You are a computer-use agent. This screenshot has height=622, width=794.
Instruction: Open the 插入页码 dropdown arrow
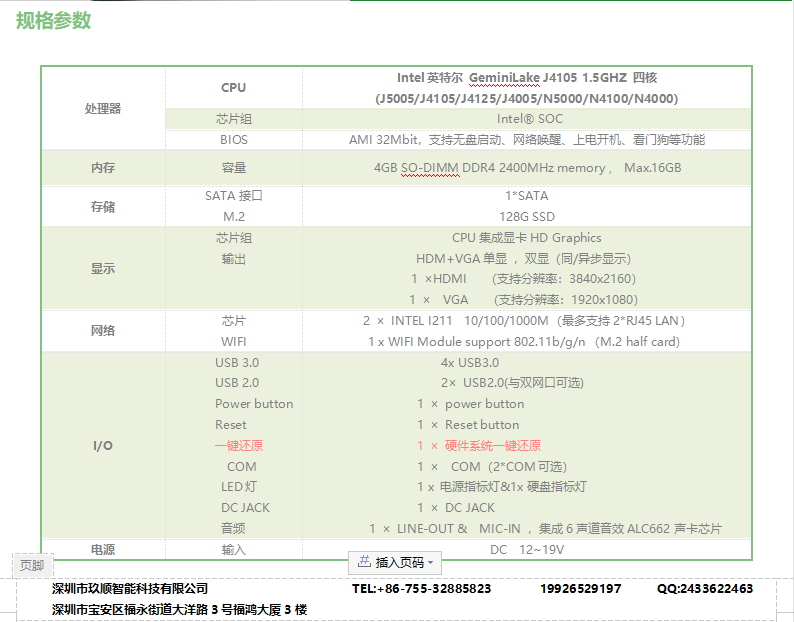(431, 563)
